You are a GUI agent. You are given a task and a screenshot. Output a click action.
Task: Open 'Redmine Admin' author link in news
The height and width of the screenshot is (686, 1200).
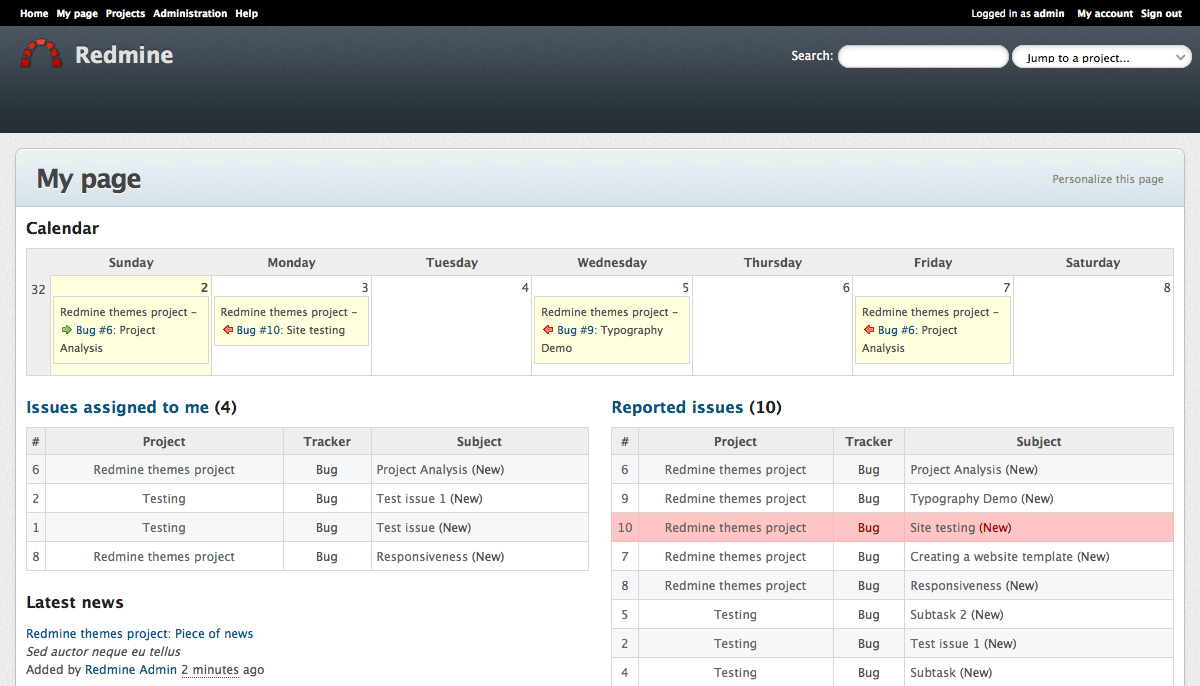(130, 669)
